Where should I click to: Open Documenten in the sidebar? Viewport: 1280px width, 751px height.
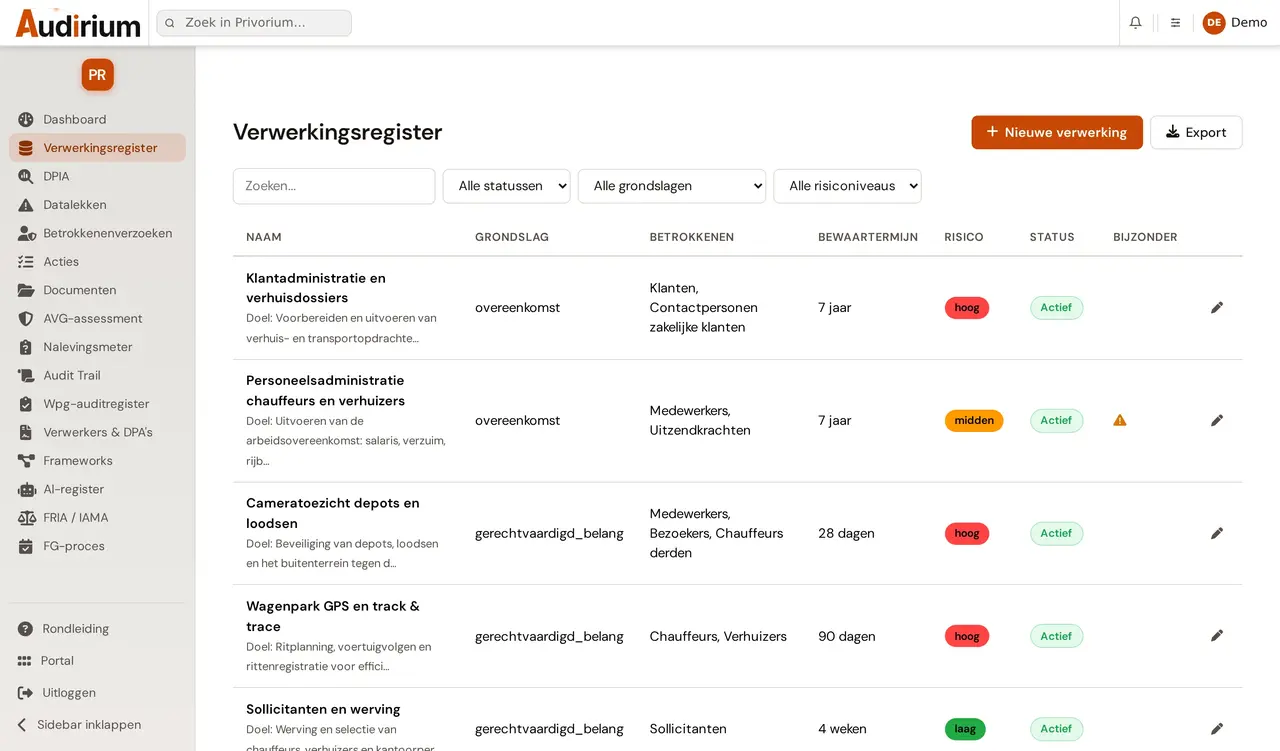point(97,290)
